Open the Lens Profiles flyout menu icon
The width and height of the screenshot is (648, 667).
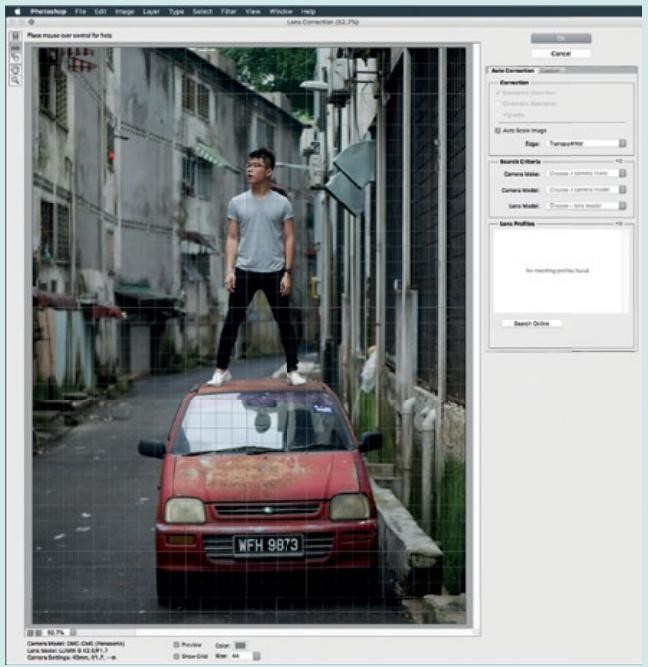[619, 223]
